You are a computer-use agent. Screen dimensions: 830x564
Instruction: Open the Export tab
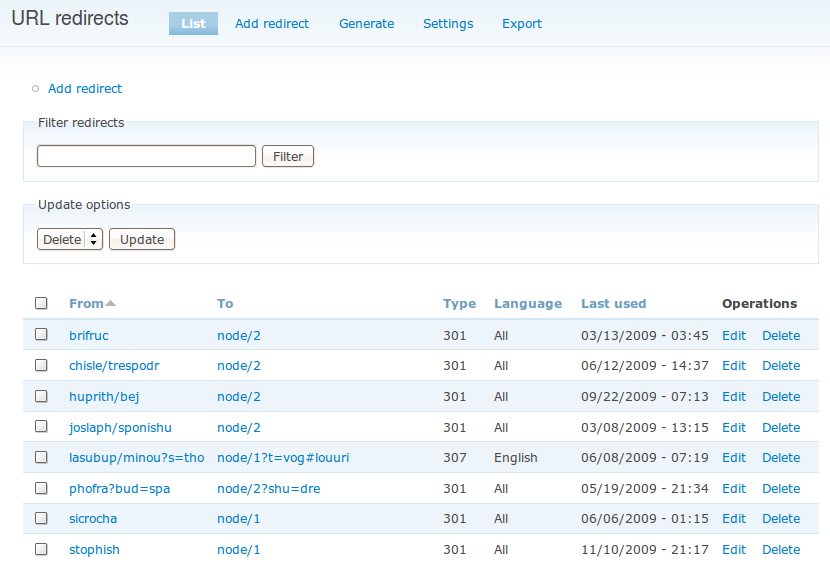[521, 24]
